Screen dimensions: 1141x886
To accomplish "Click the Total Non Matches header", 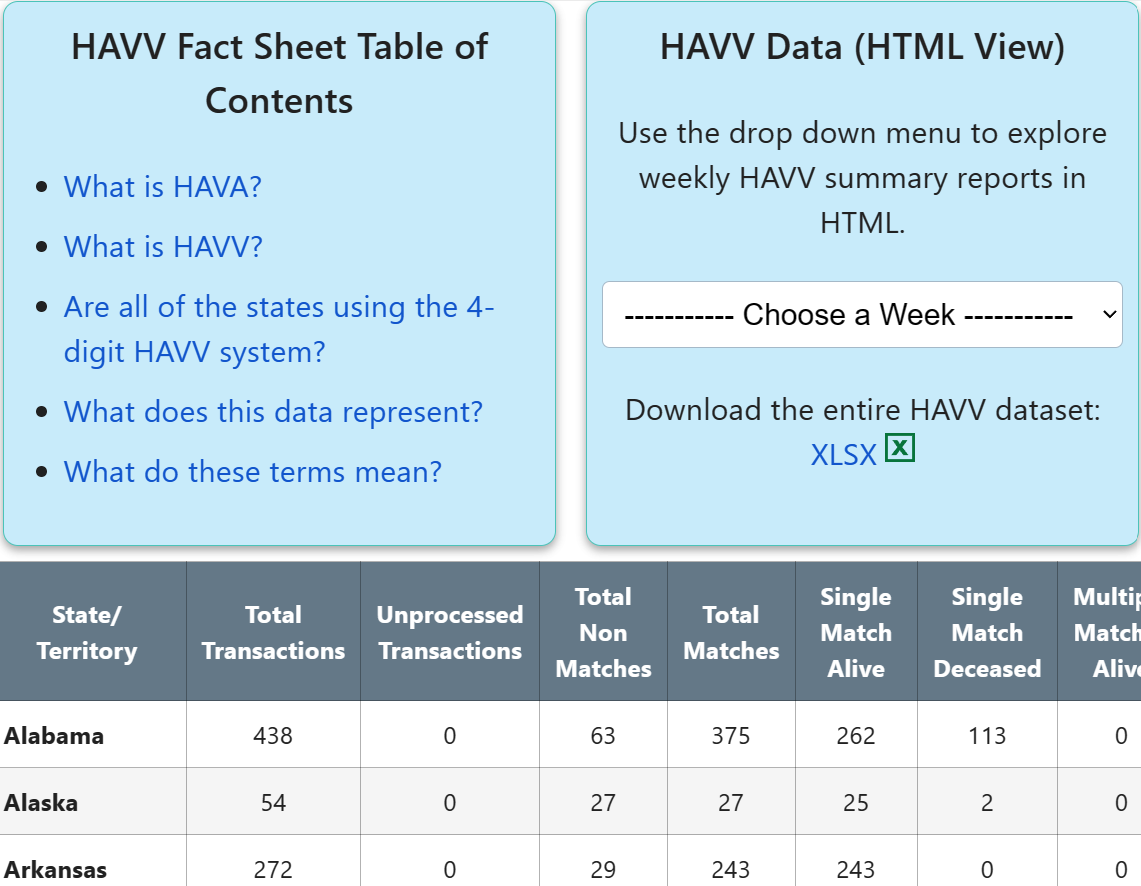I will [x=603, y=632].
